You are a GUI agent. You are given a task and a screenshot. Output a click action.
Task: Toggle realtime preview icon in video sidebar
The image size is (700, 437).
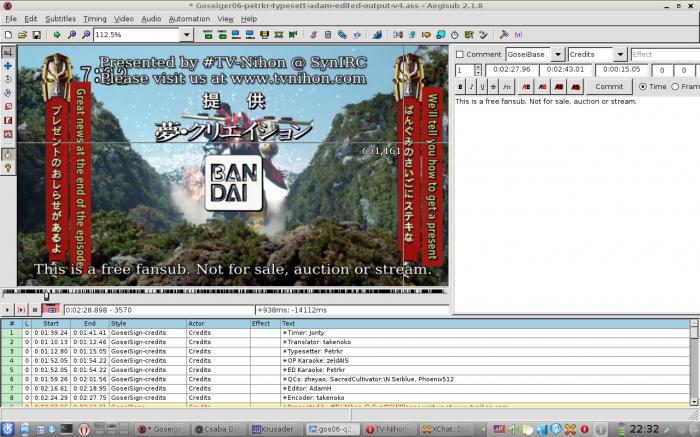point(8,154)
